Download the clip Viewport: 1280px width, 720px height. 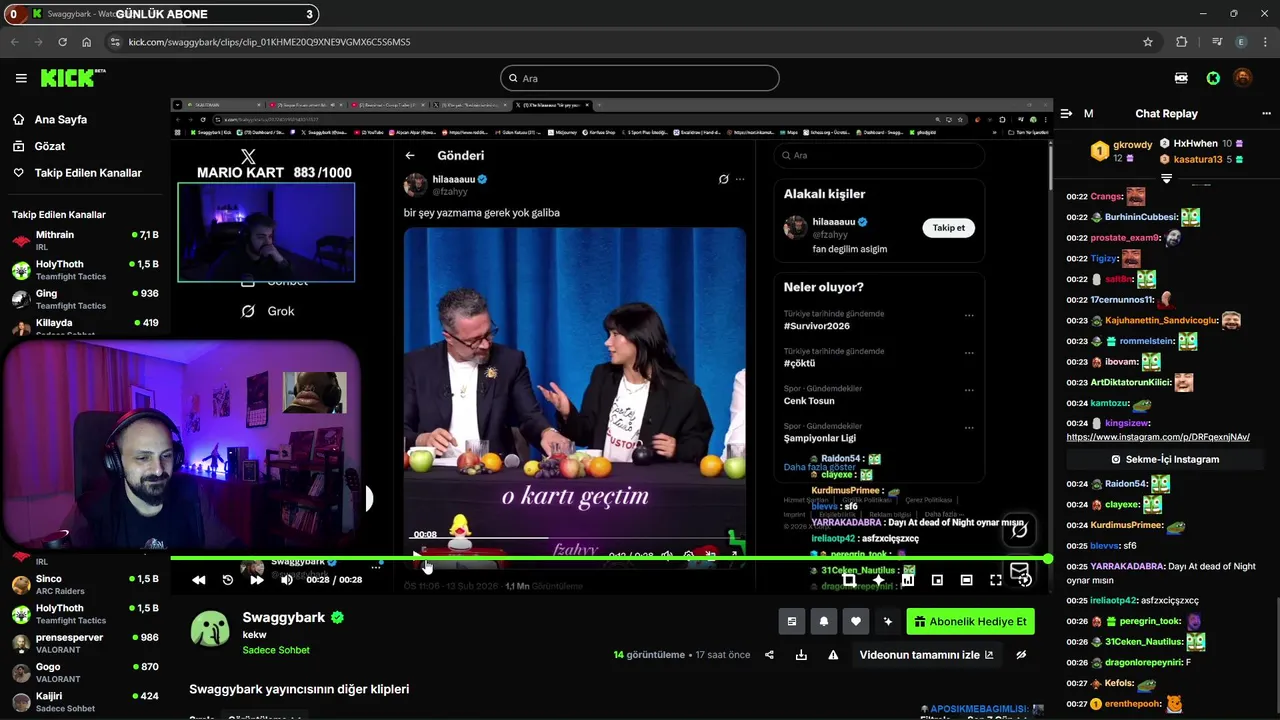(x=801, y=655)
